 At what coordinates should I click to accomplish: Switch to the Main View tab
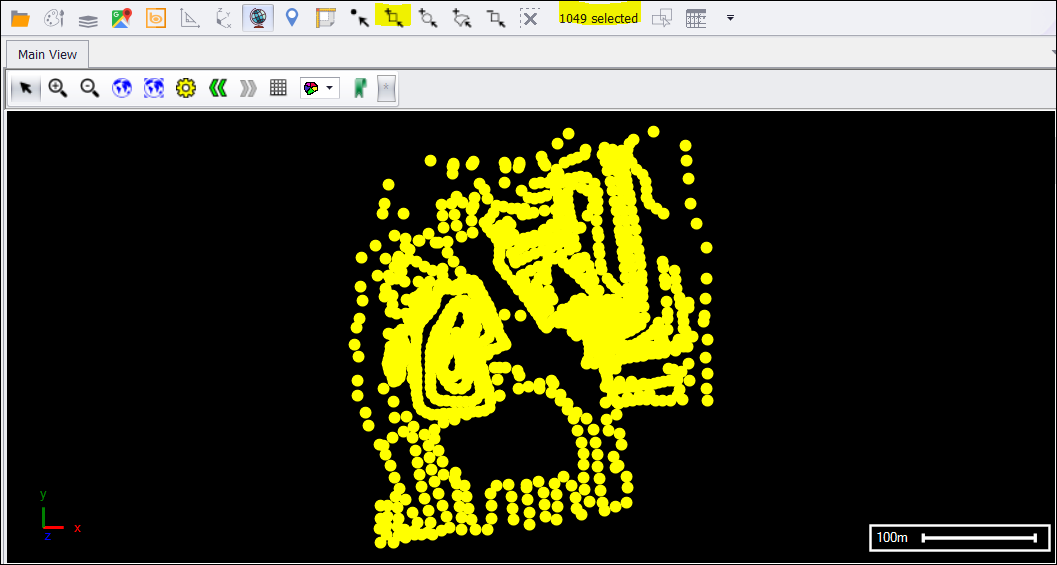(x=47, y=54)
